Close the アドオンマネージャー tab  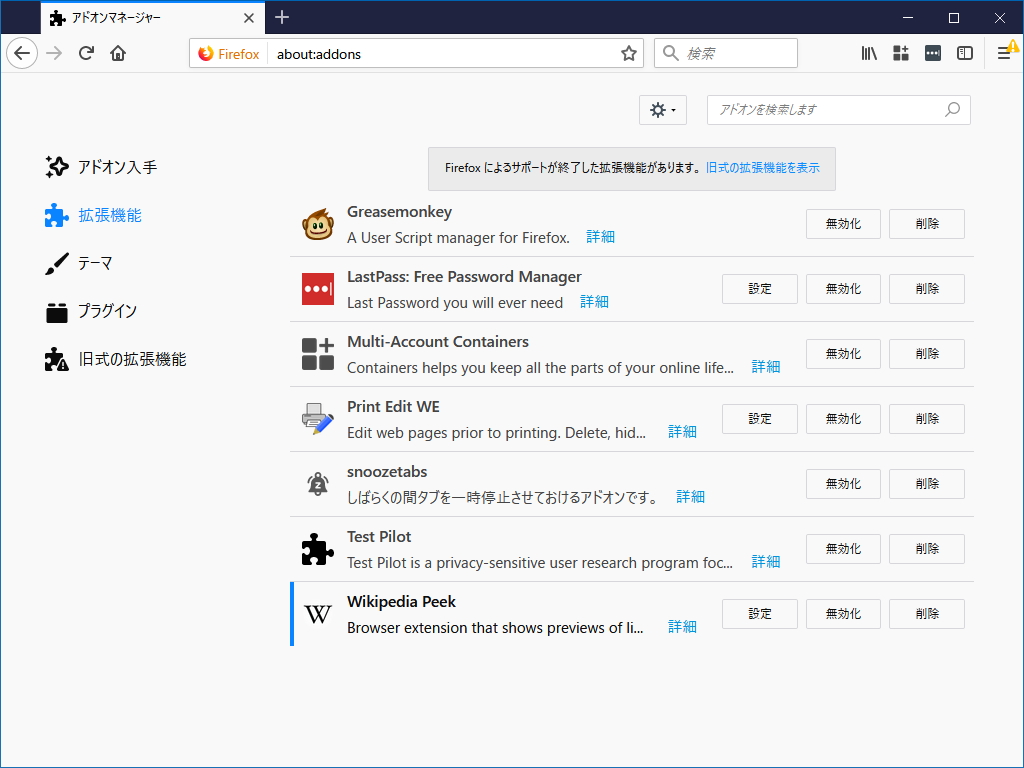tap(249, 18)
